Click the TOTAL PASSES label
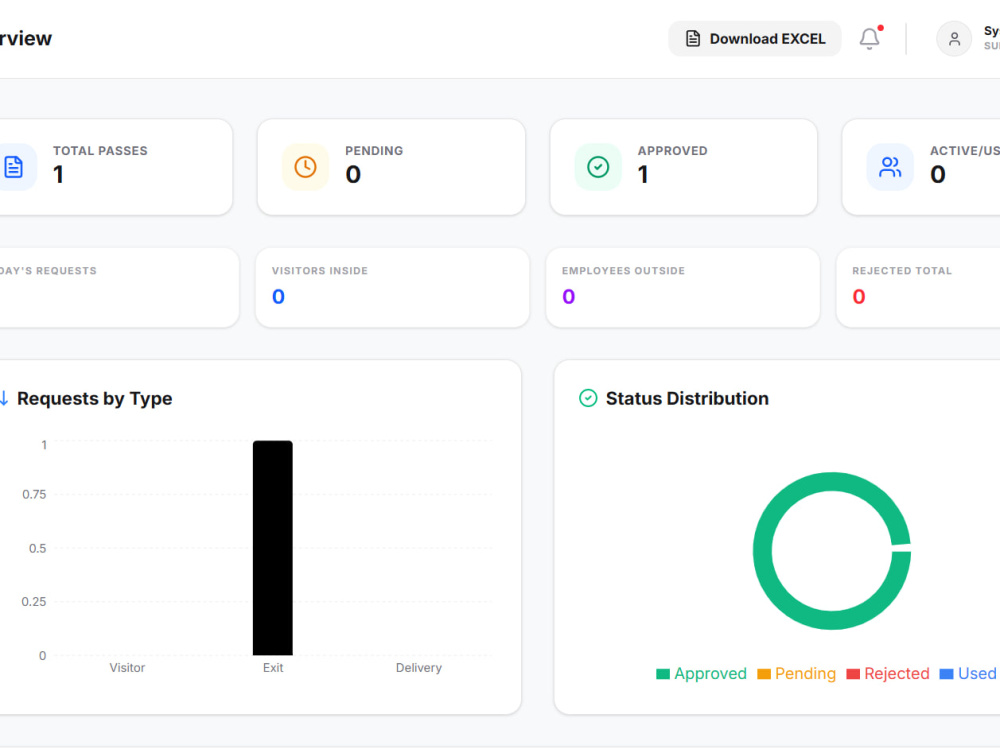1000x749 pixels. (x=100, y=151)
